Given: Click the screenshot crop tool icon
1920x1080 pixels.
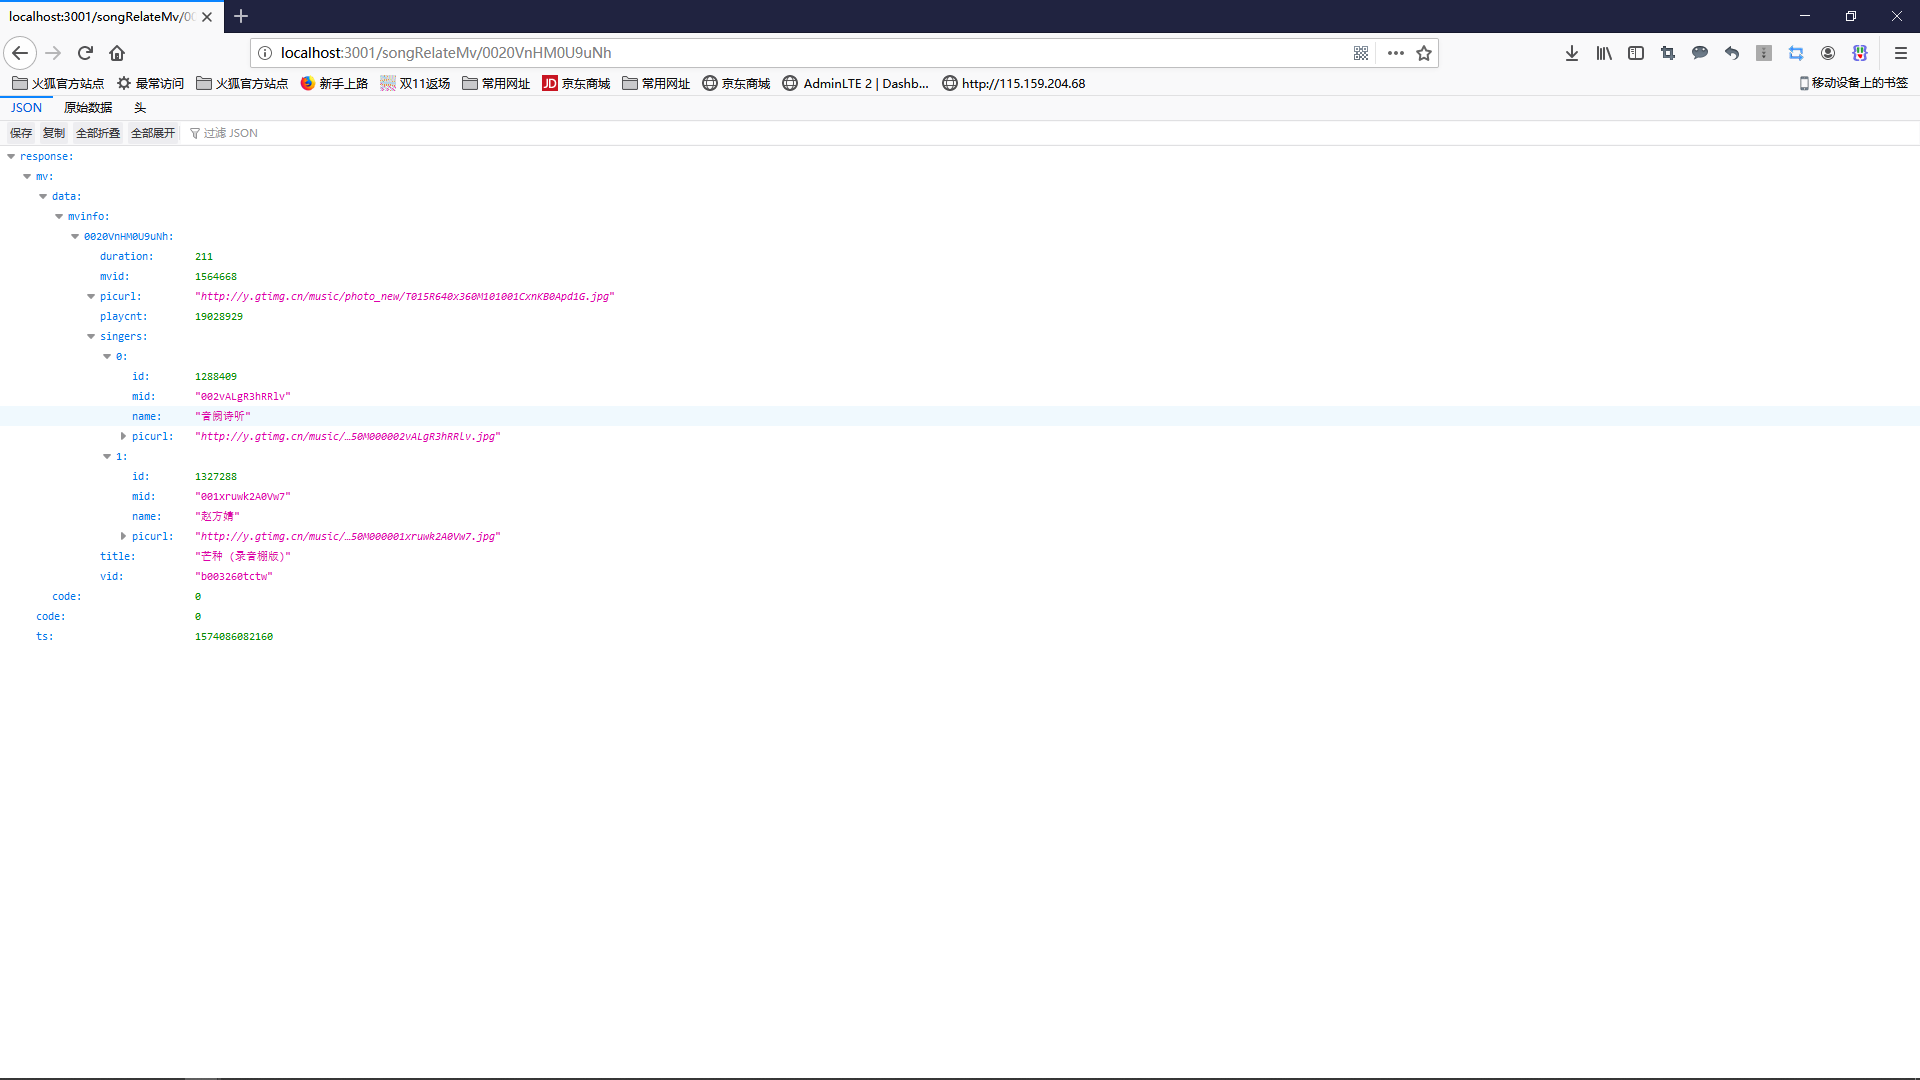Looking at the screenshot, I should pyautogui.click(x=1668, y=53).
